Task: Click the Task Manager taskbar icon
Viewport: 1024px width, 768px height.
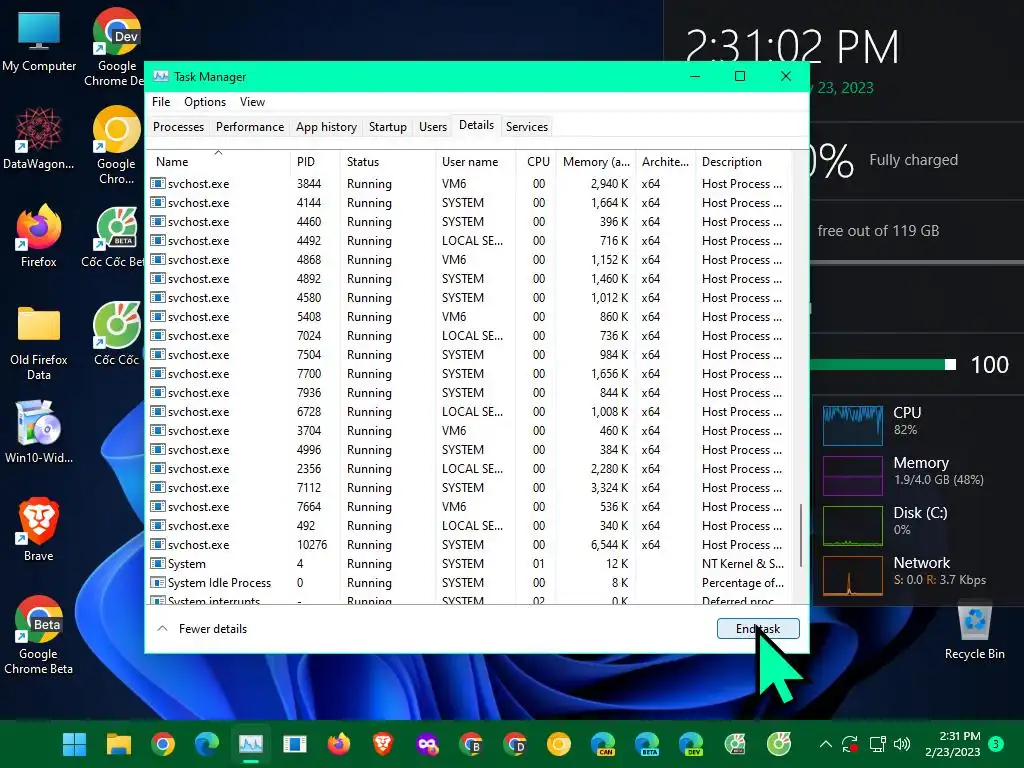Action: tap(251, 744)
